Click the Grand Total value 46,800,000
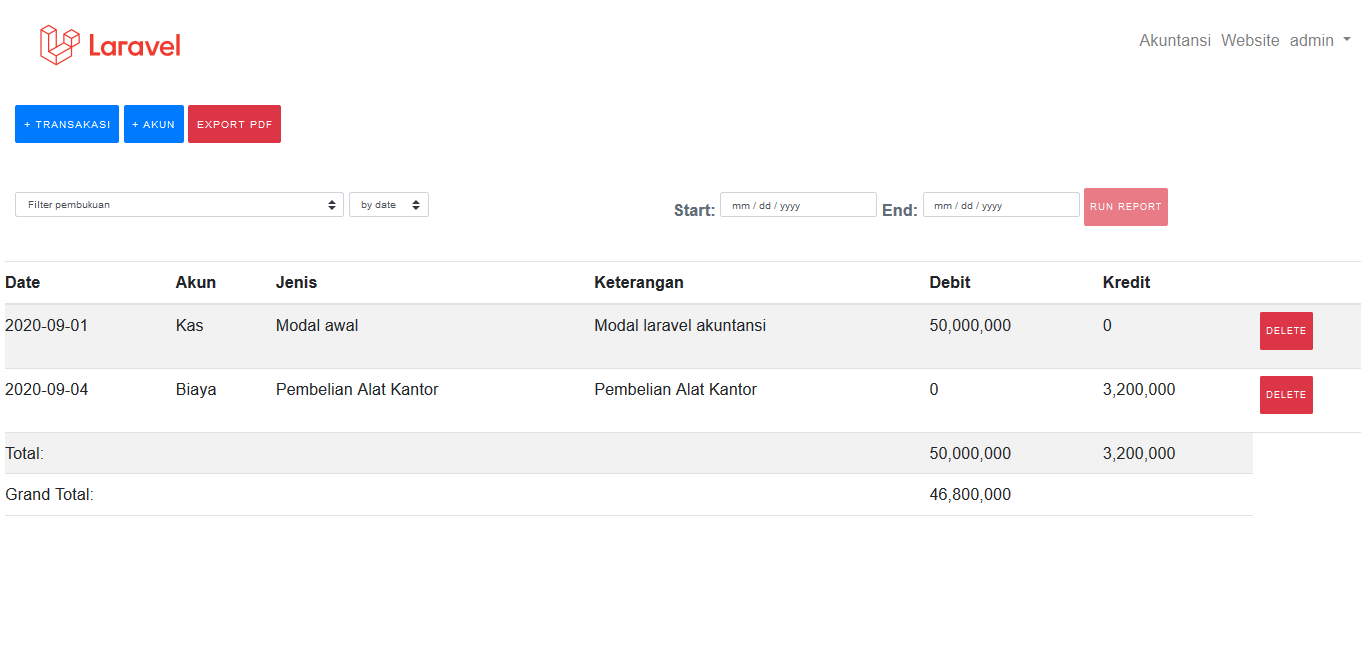 [x=969, y=495]
